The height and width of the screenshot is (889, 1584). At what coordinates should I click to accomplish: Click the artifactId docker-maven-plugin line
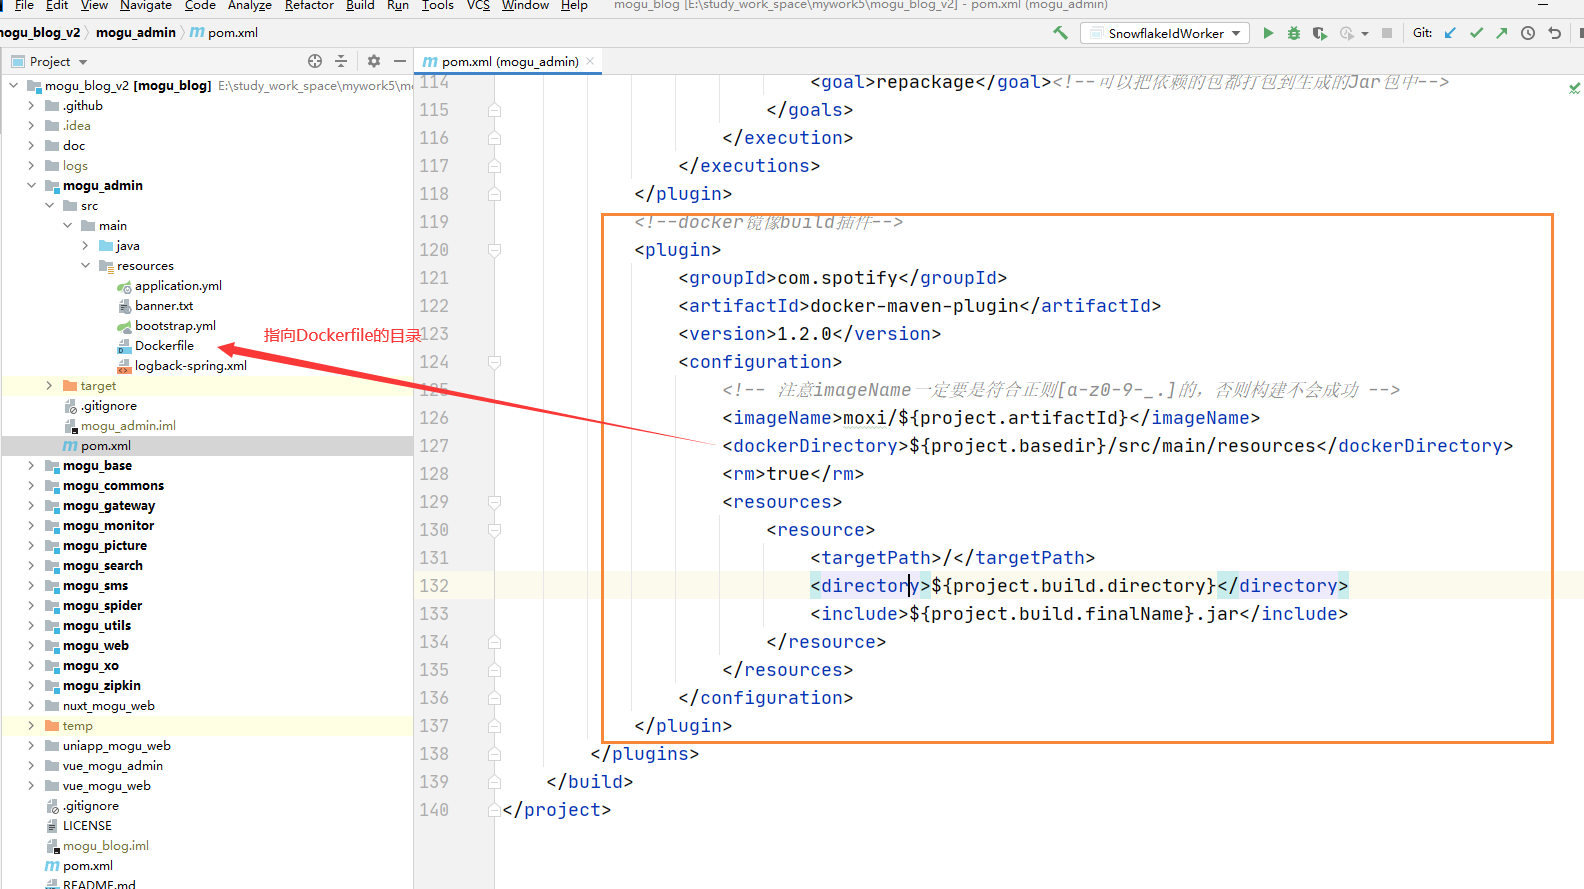point(919,306)
